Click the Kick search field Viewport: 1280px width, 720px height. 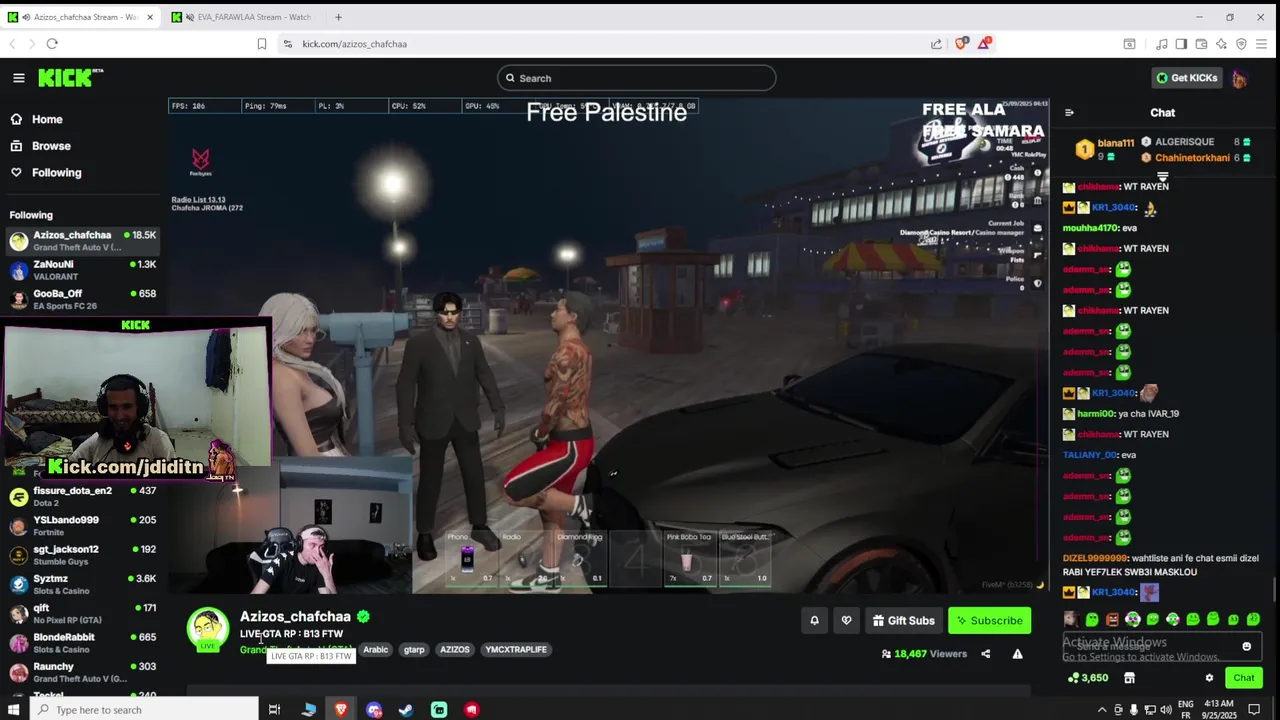click(636, 78)
